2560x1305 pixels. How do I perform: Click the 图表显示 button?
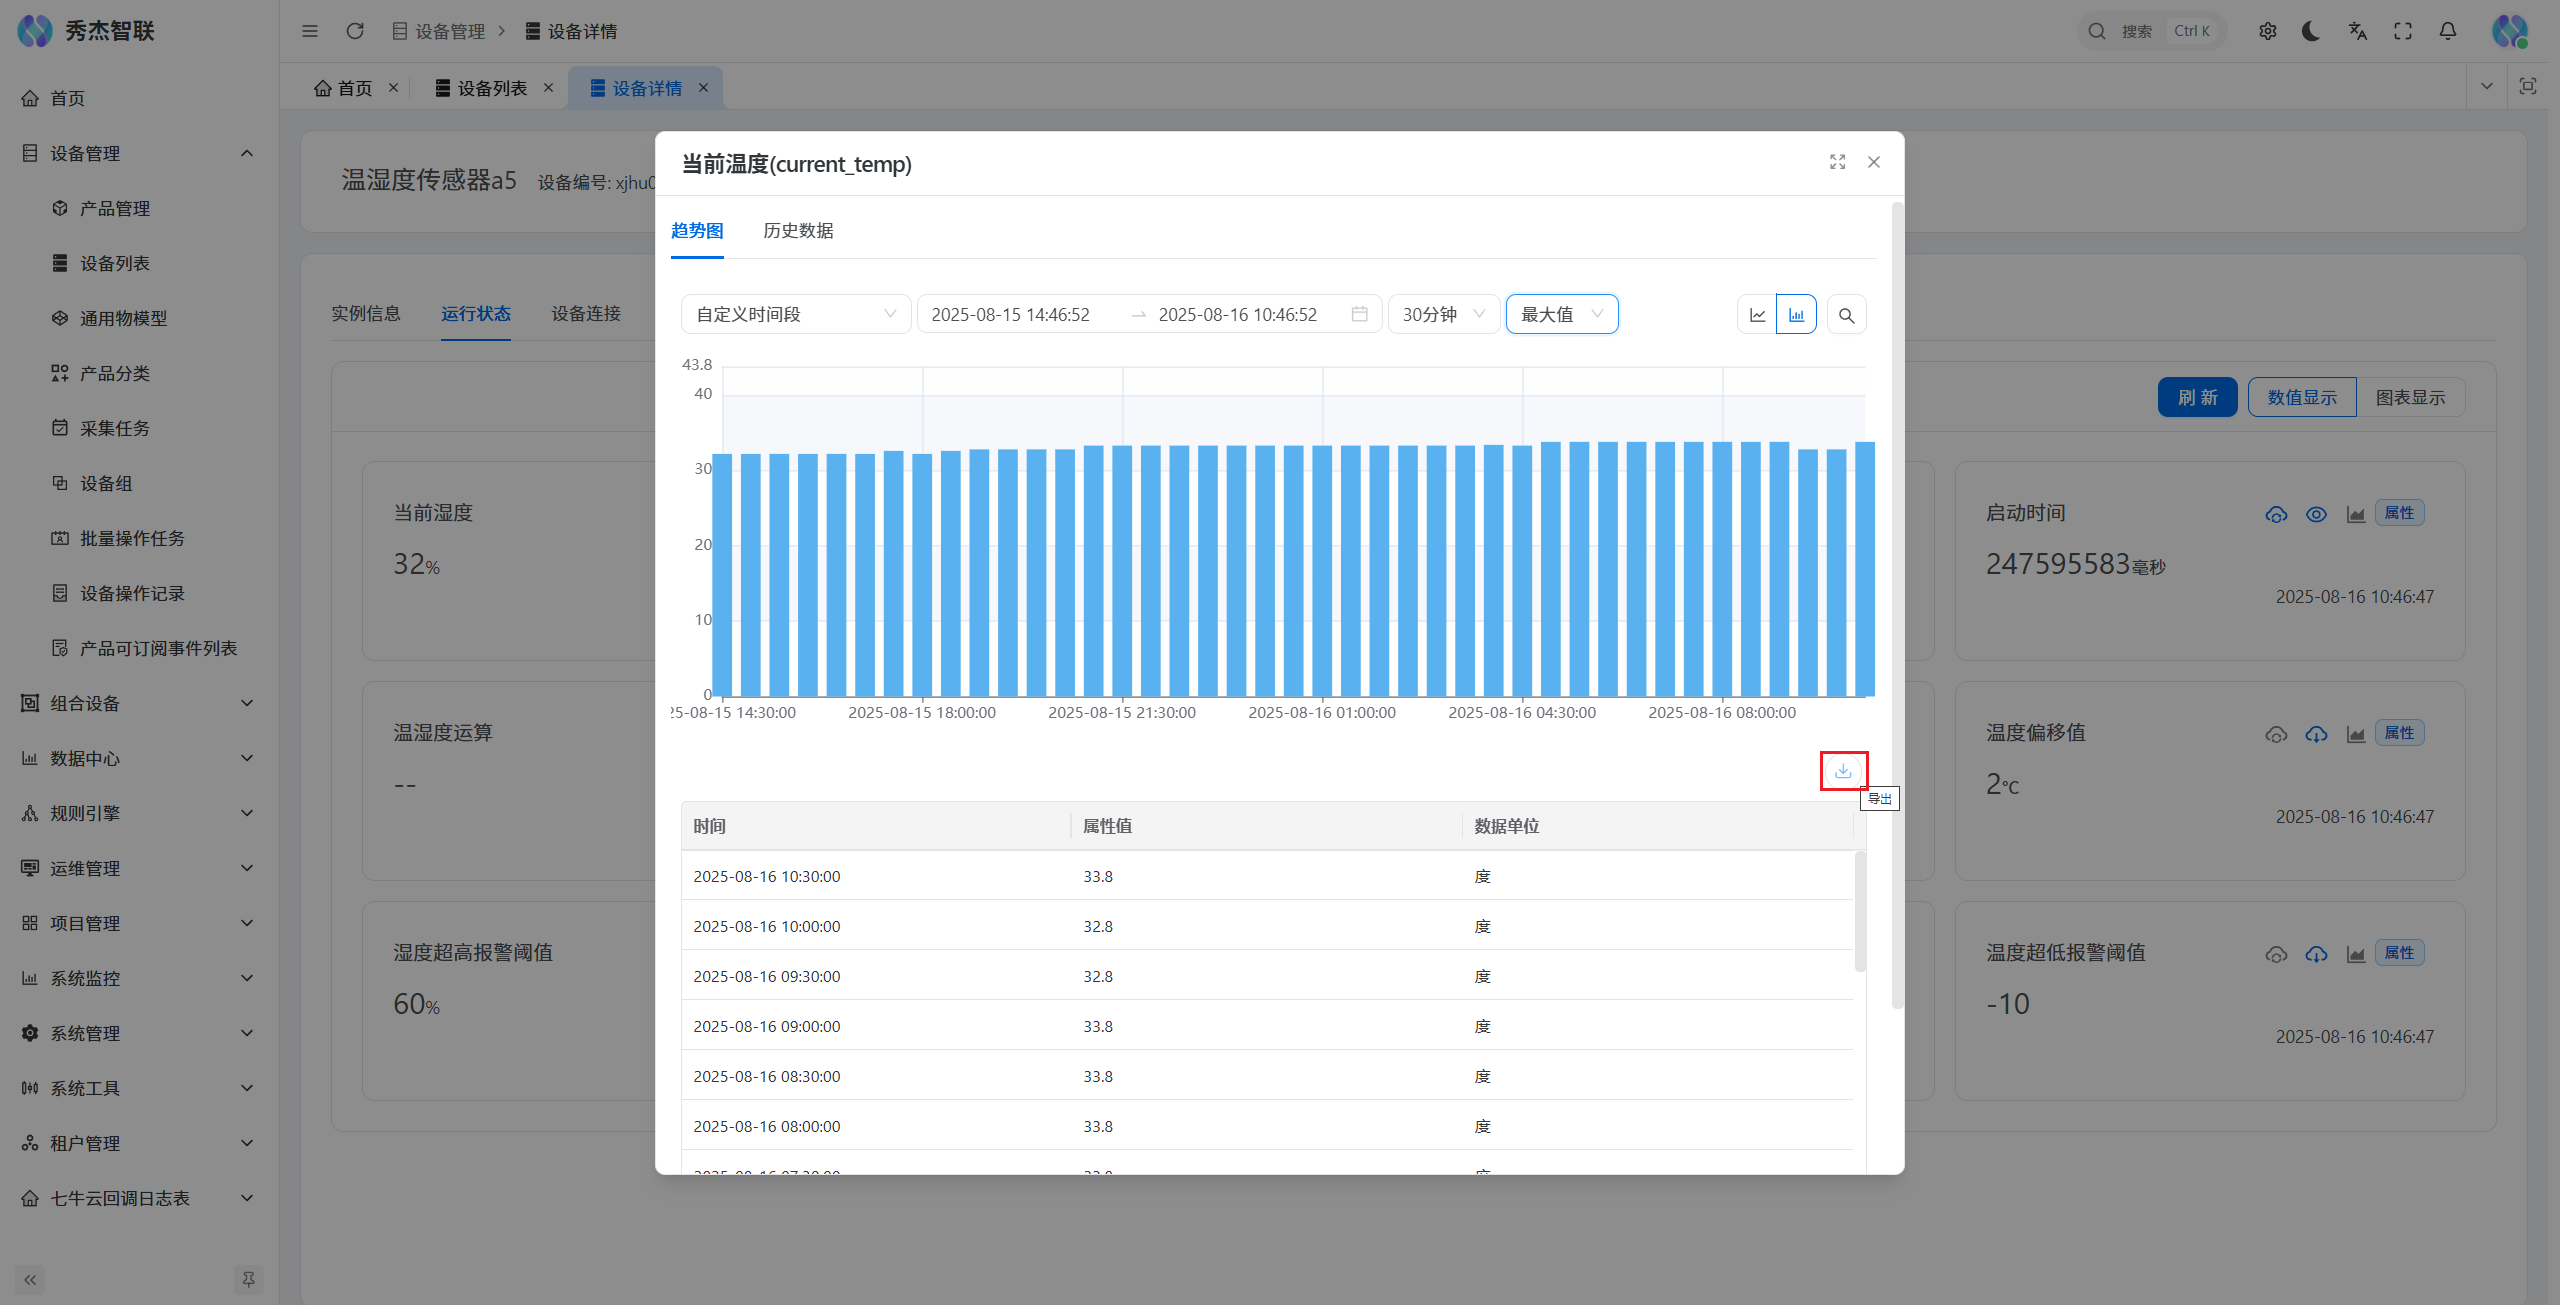tap(2410, 397)
